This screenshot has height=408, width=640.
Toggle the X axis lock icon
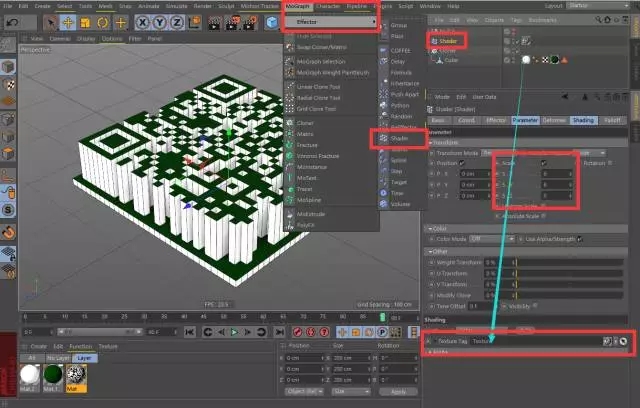click(x=144, y=21)
